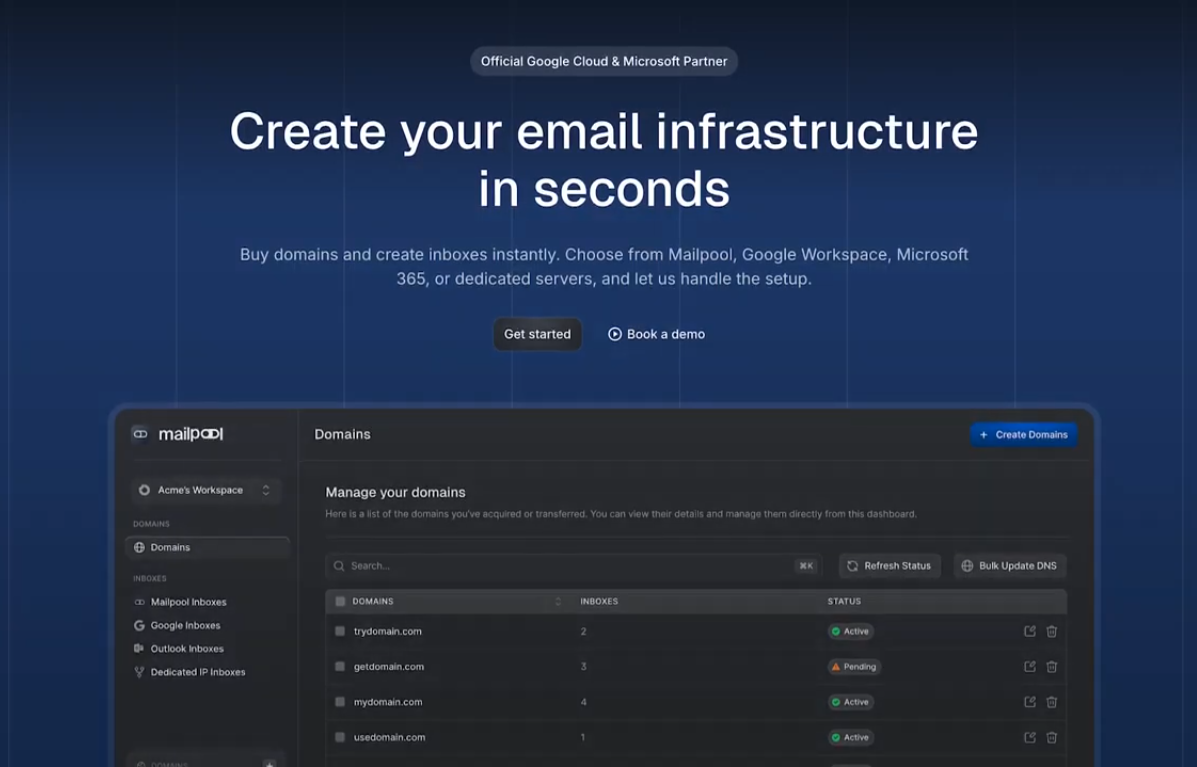Open Domains in the sidebar
The width and height of the screenshot is (1197, 767).
(207, 547)
